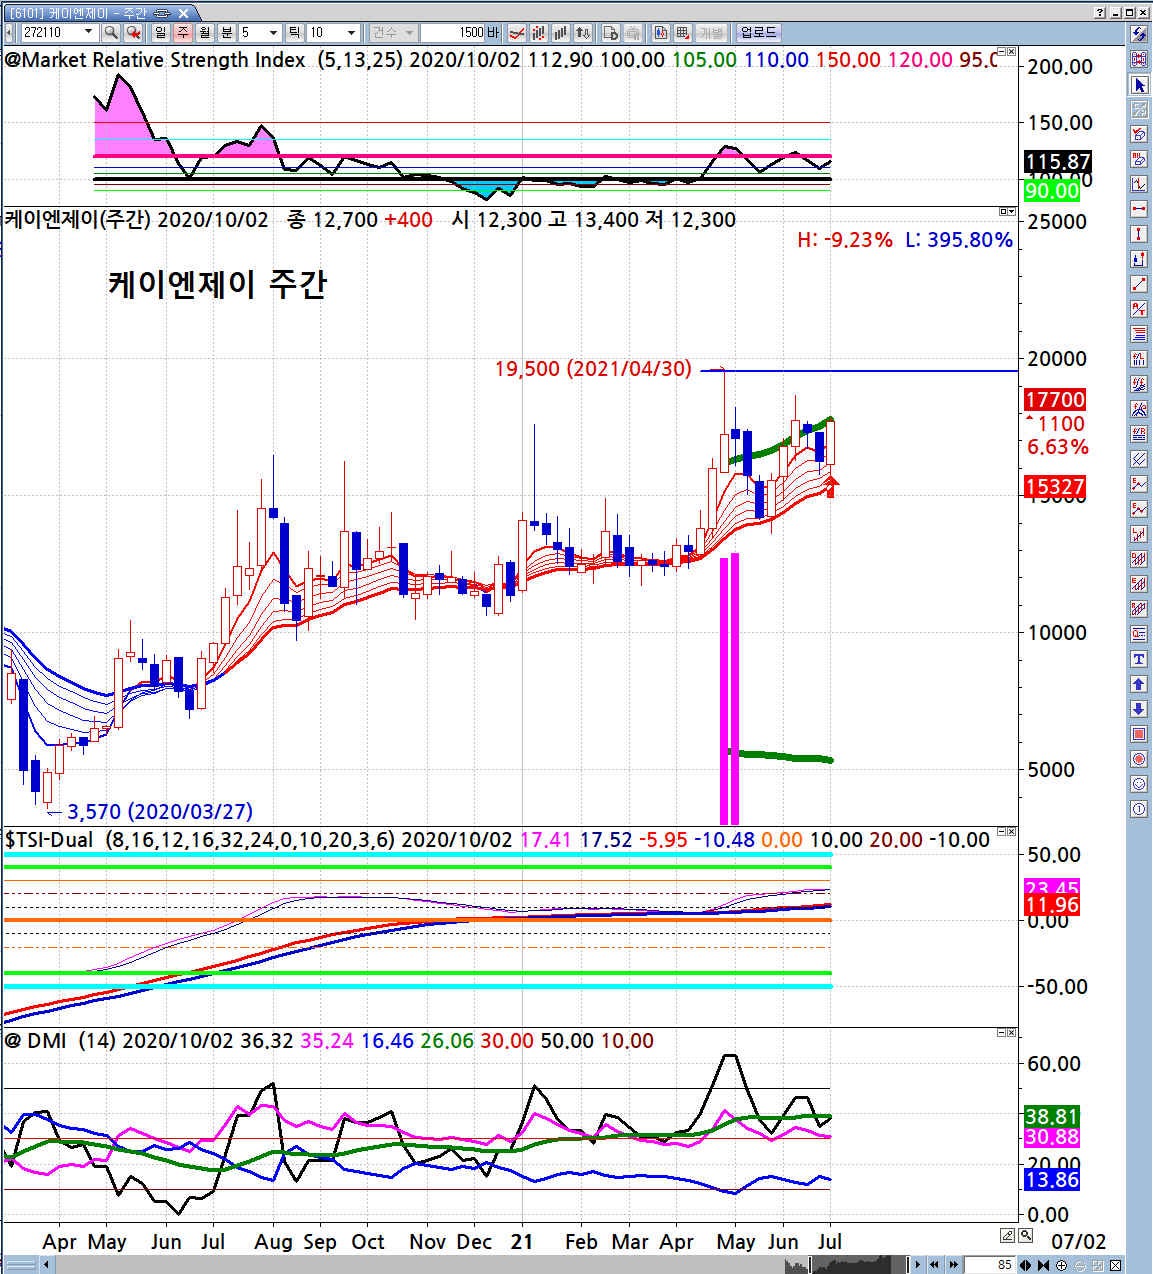The height and width of the screenshot is (1274, 1153).
Task: Insert an up arrow marker
Action: (x=1139, y=684)
